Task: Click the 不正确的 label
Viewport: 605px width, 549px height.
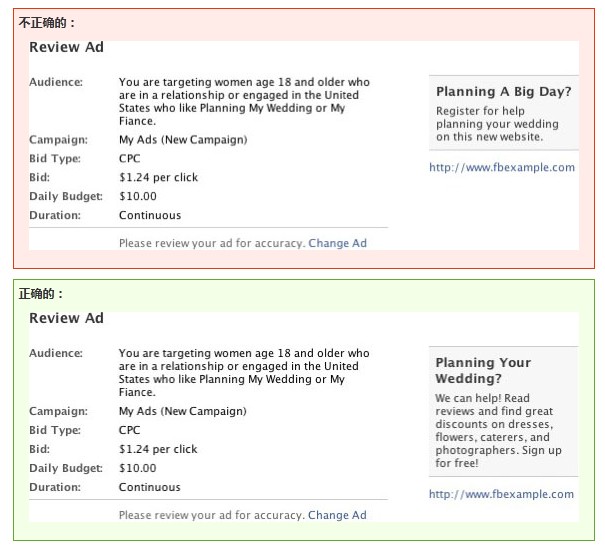Action: pos(47,22)
